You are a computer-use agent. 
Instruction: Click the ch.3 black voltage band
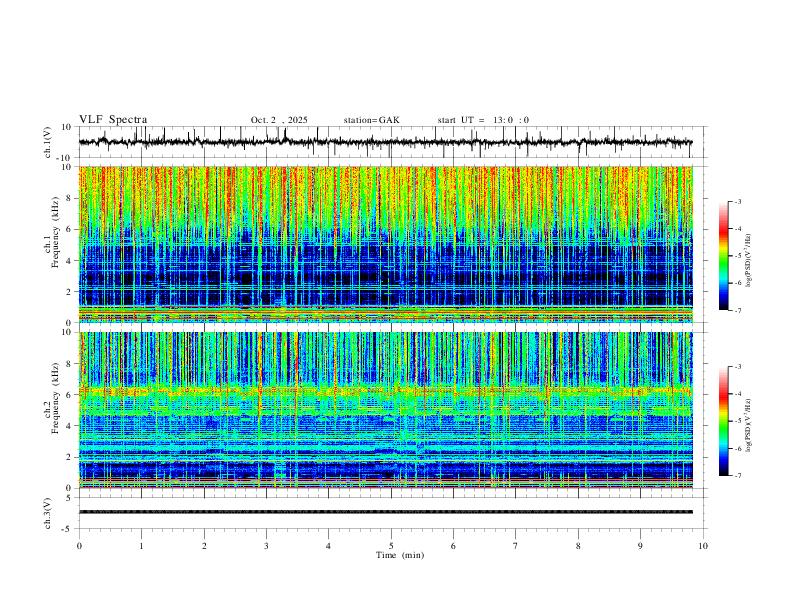[385, 512]
